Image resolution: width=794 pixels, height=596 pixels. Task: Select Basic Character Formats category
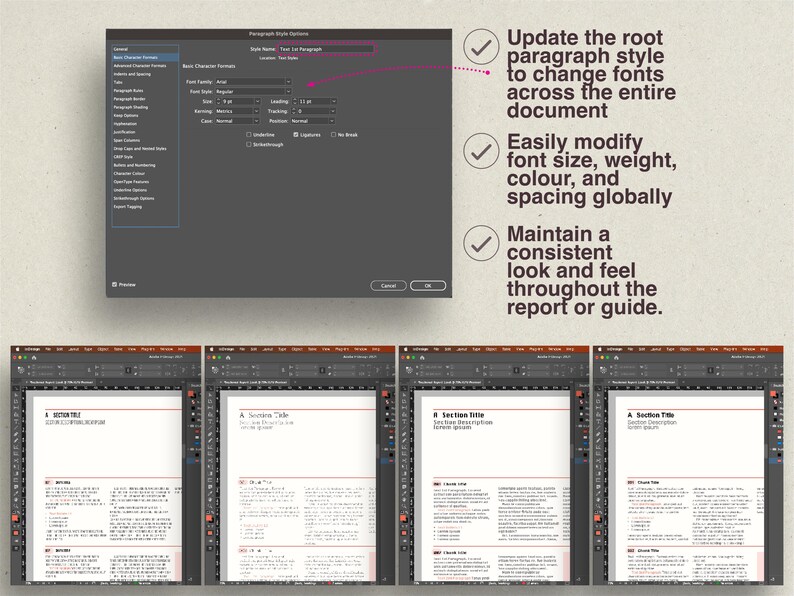145,57
